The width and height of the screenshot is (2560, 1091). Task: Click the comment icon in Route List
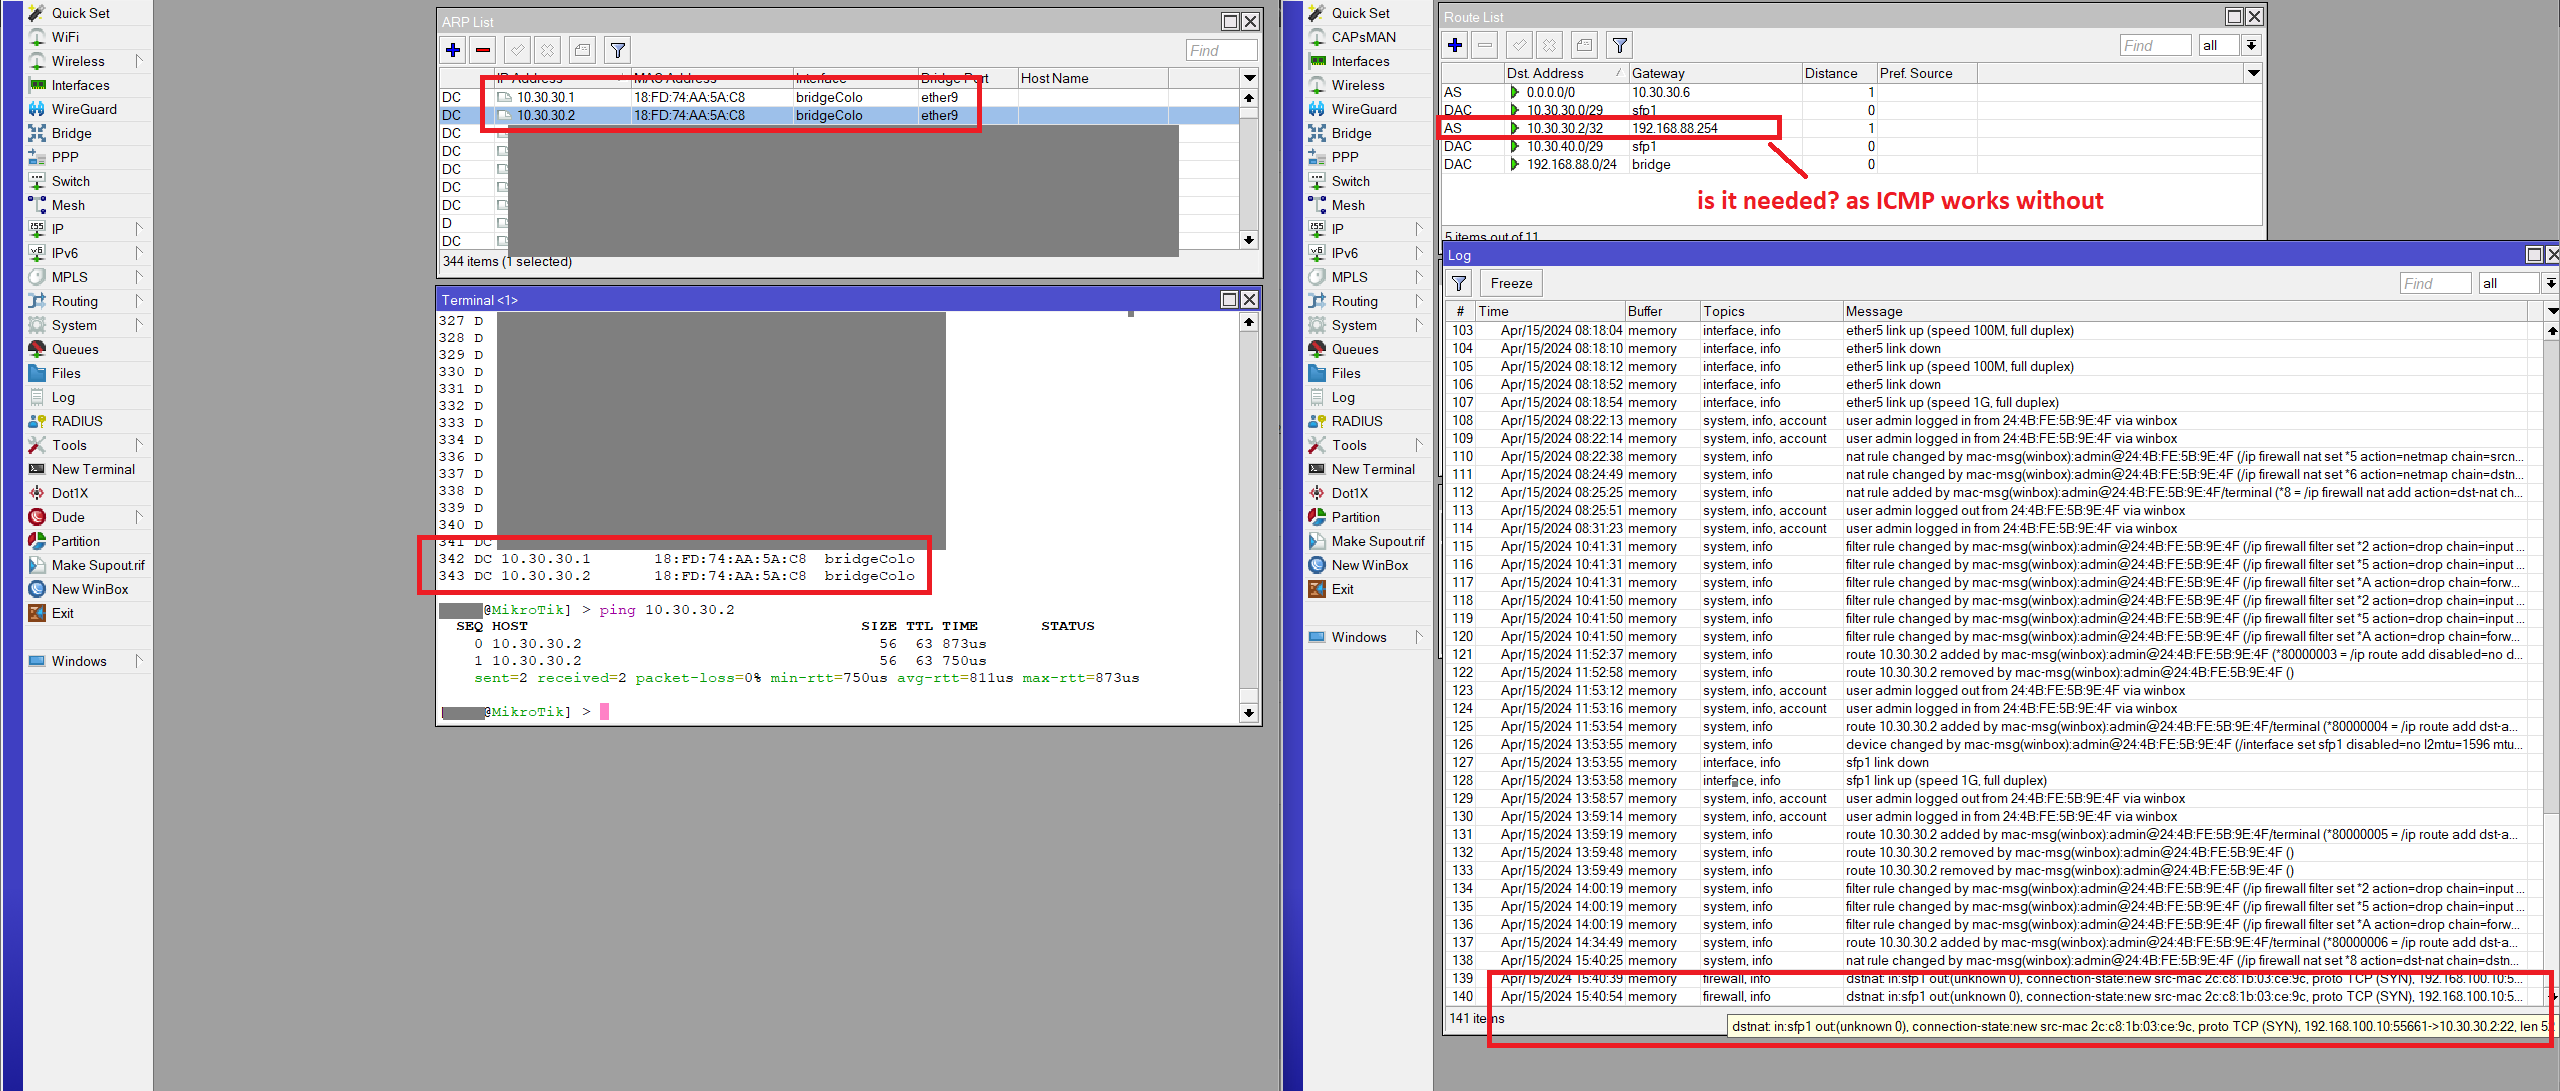click(1584, 45)
